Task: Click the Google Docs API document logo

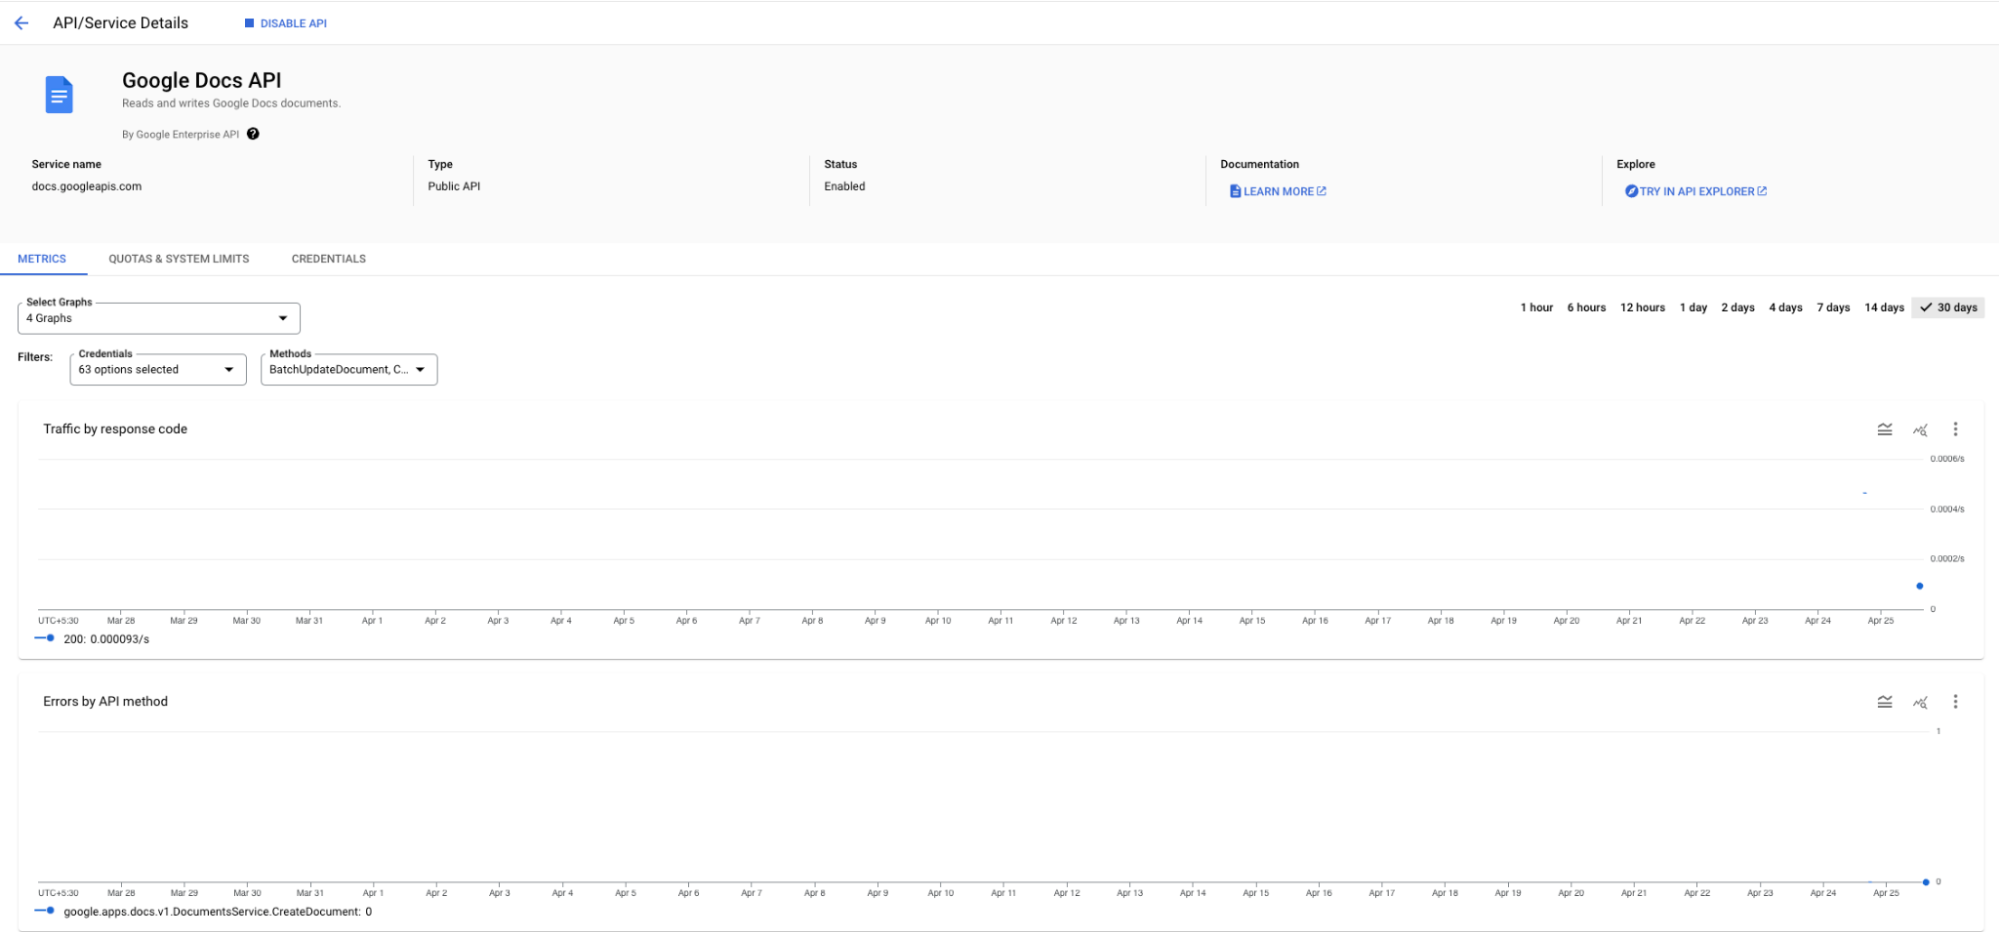Action: (59, 94)
